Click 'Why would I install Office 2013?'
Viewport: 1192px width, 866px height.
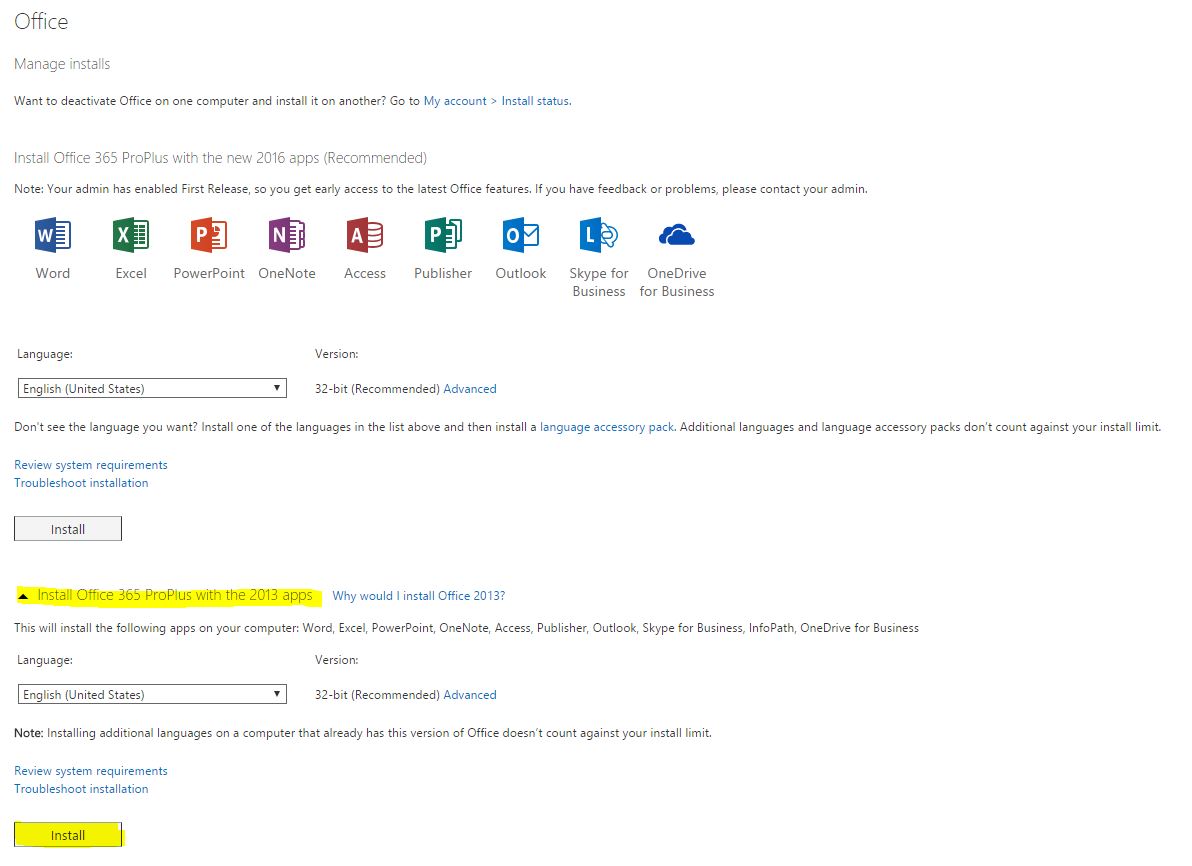point(419,596)
